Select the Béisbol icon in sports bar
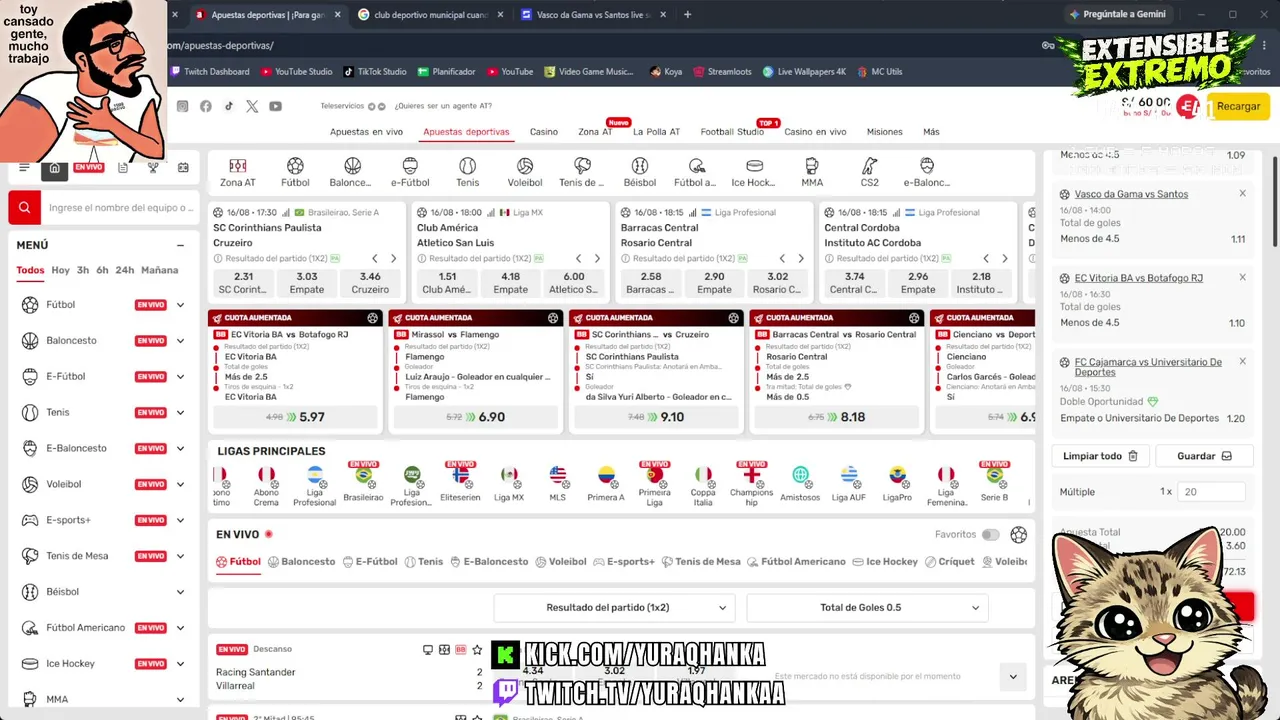Image resolution: width=1280 pixels, height=720 pixels. coord(640,166)
